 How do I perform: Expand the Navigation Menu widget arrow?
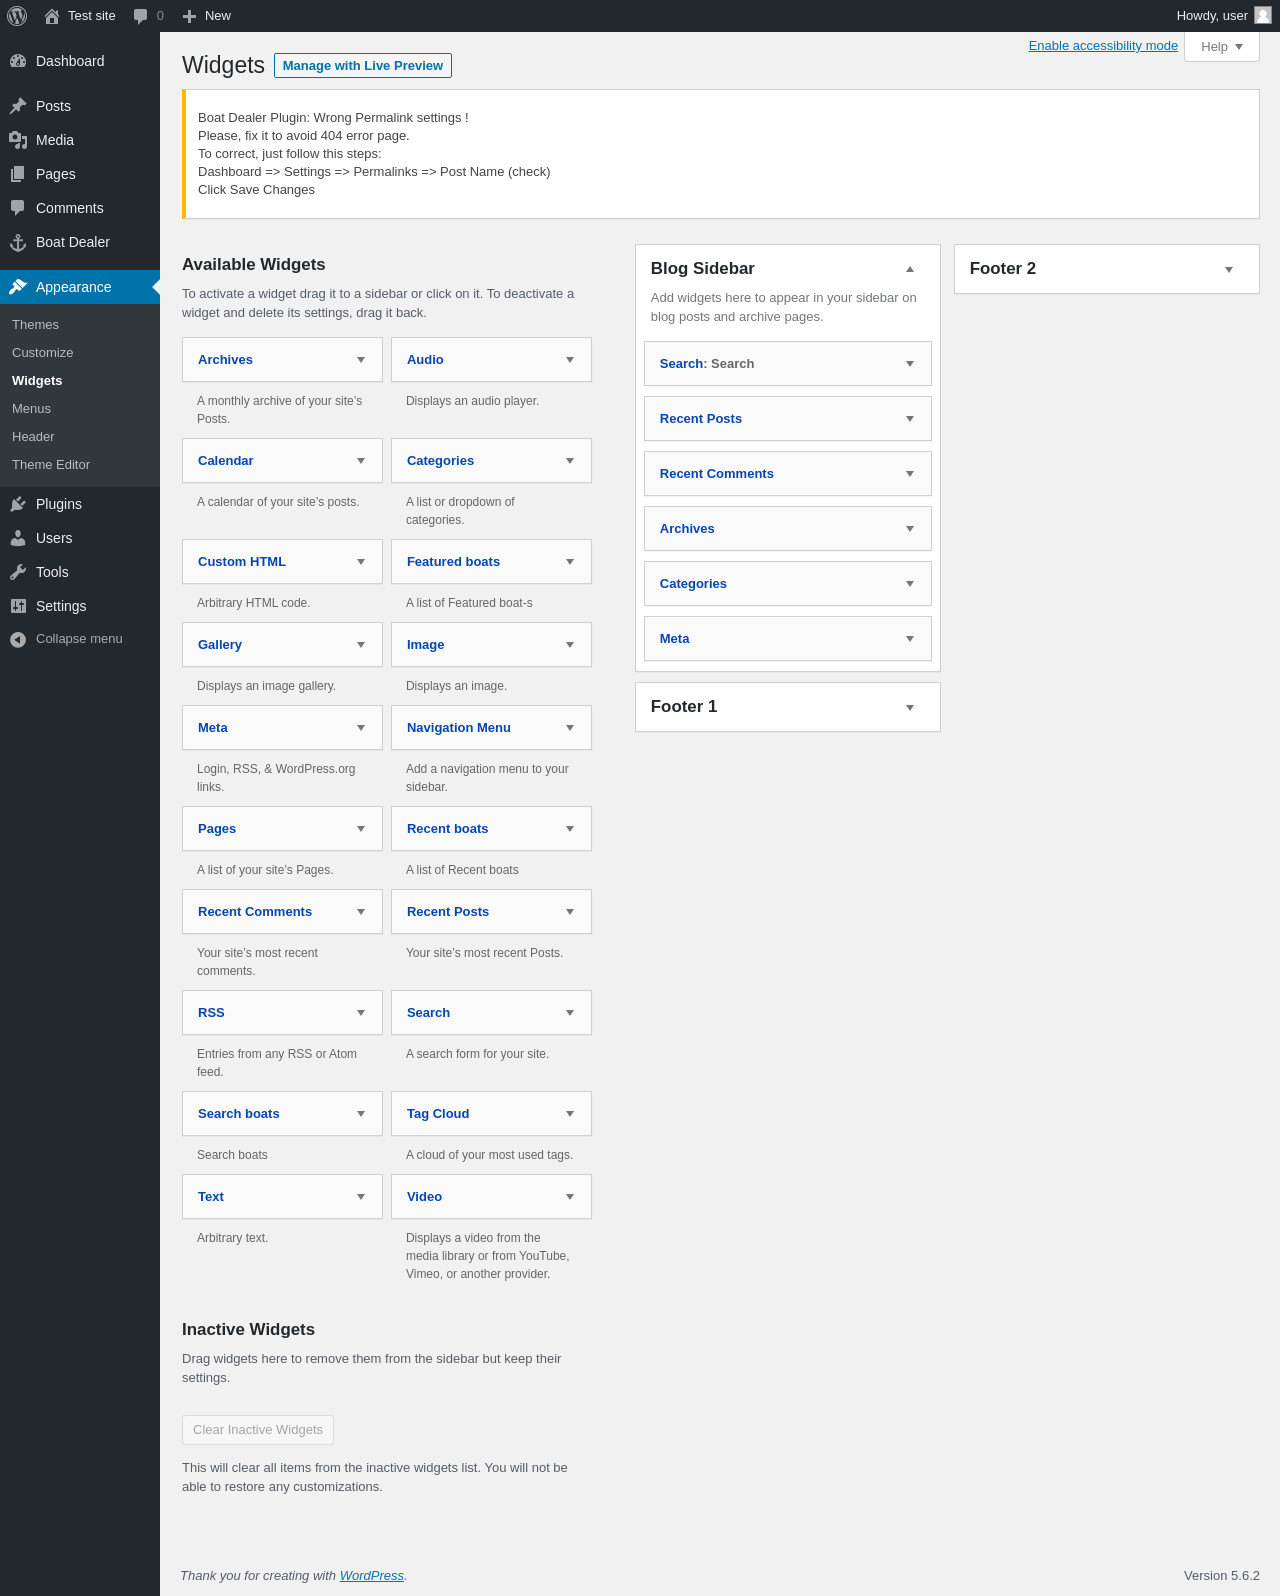coord(570,728)
